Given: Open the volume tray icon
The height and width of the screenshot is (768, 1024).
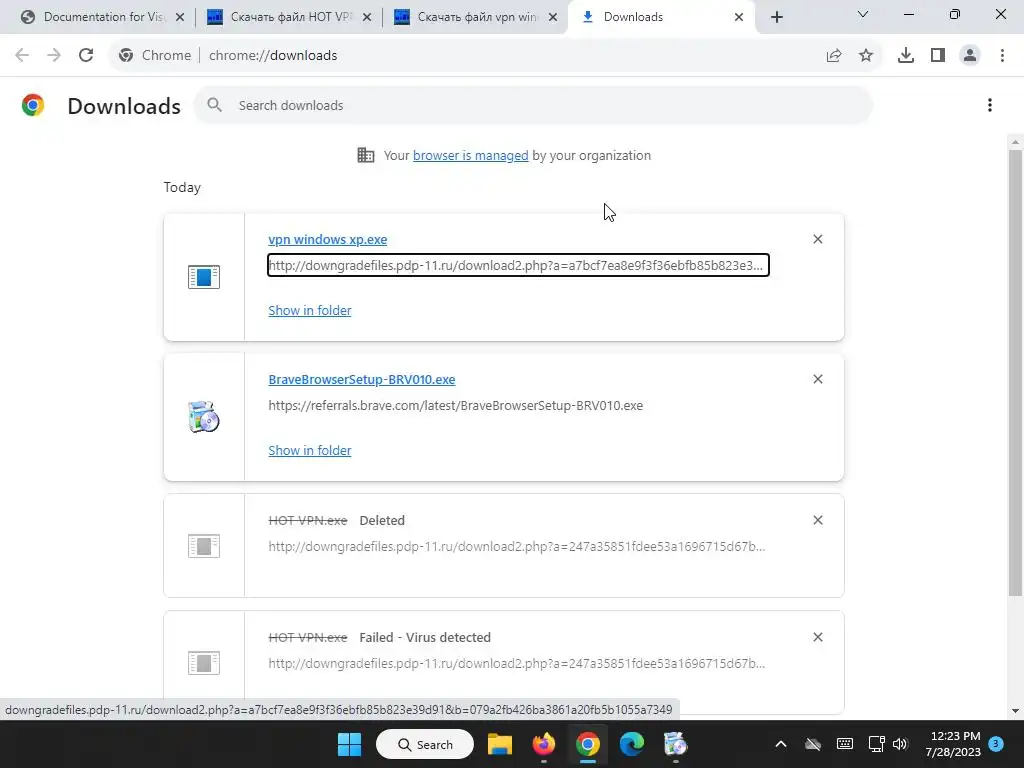Looking at the screenshot, I should click(x=901, y=744).
